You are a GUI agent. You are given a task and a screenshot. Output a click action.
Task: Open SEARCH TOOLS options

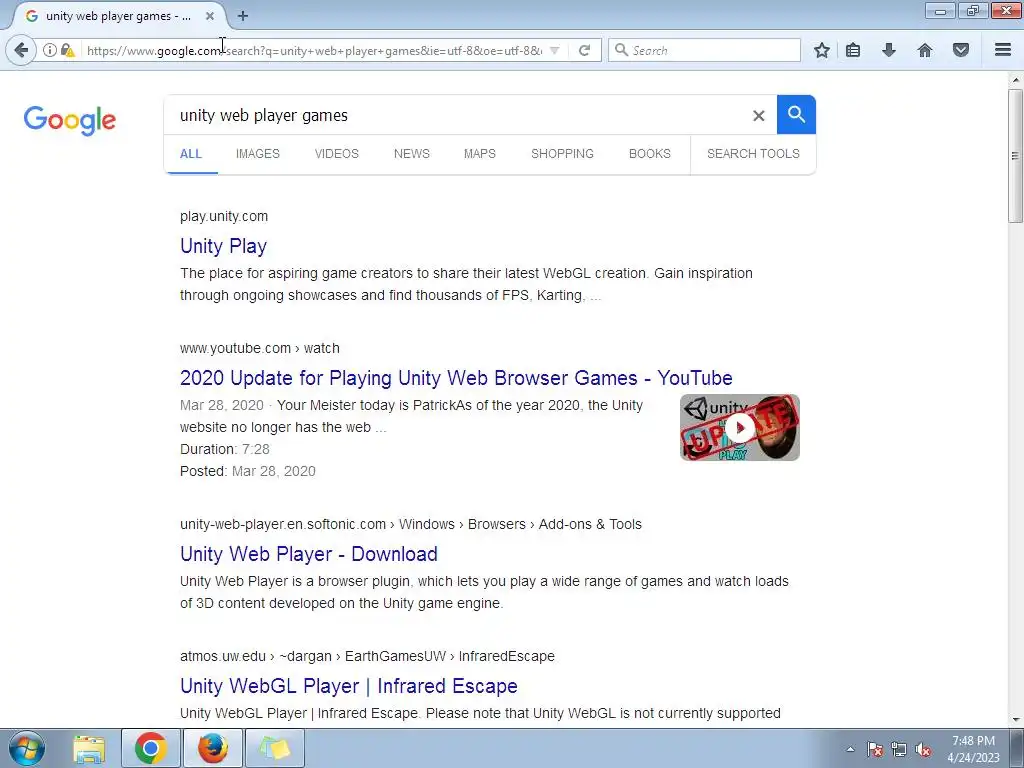coord(753,153)
